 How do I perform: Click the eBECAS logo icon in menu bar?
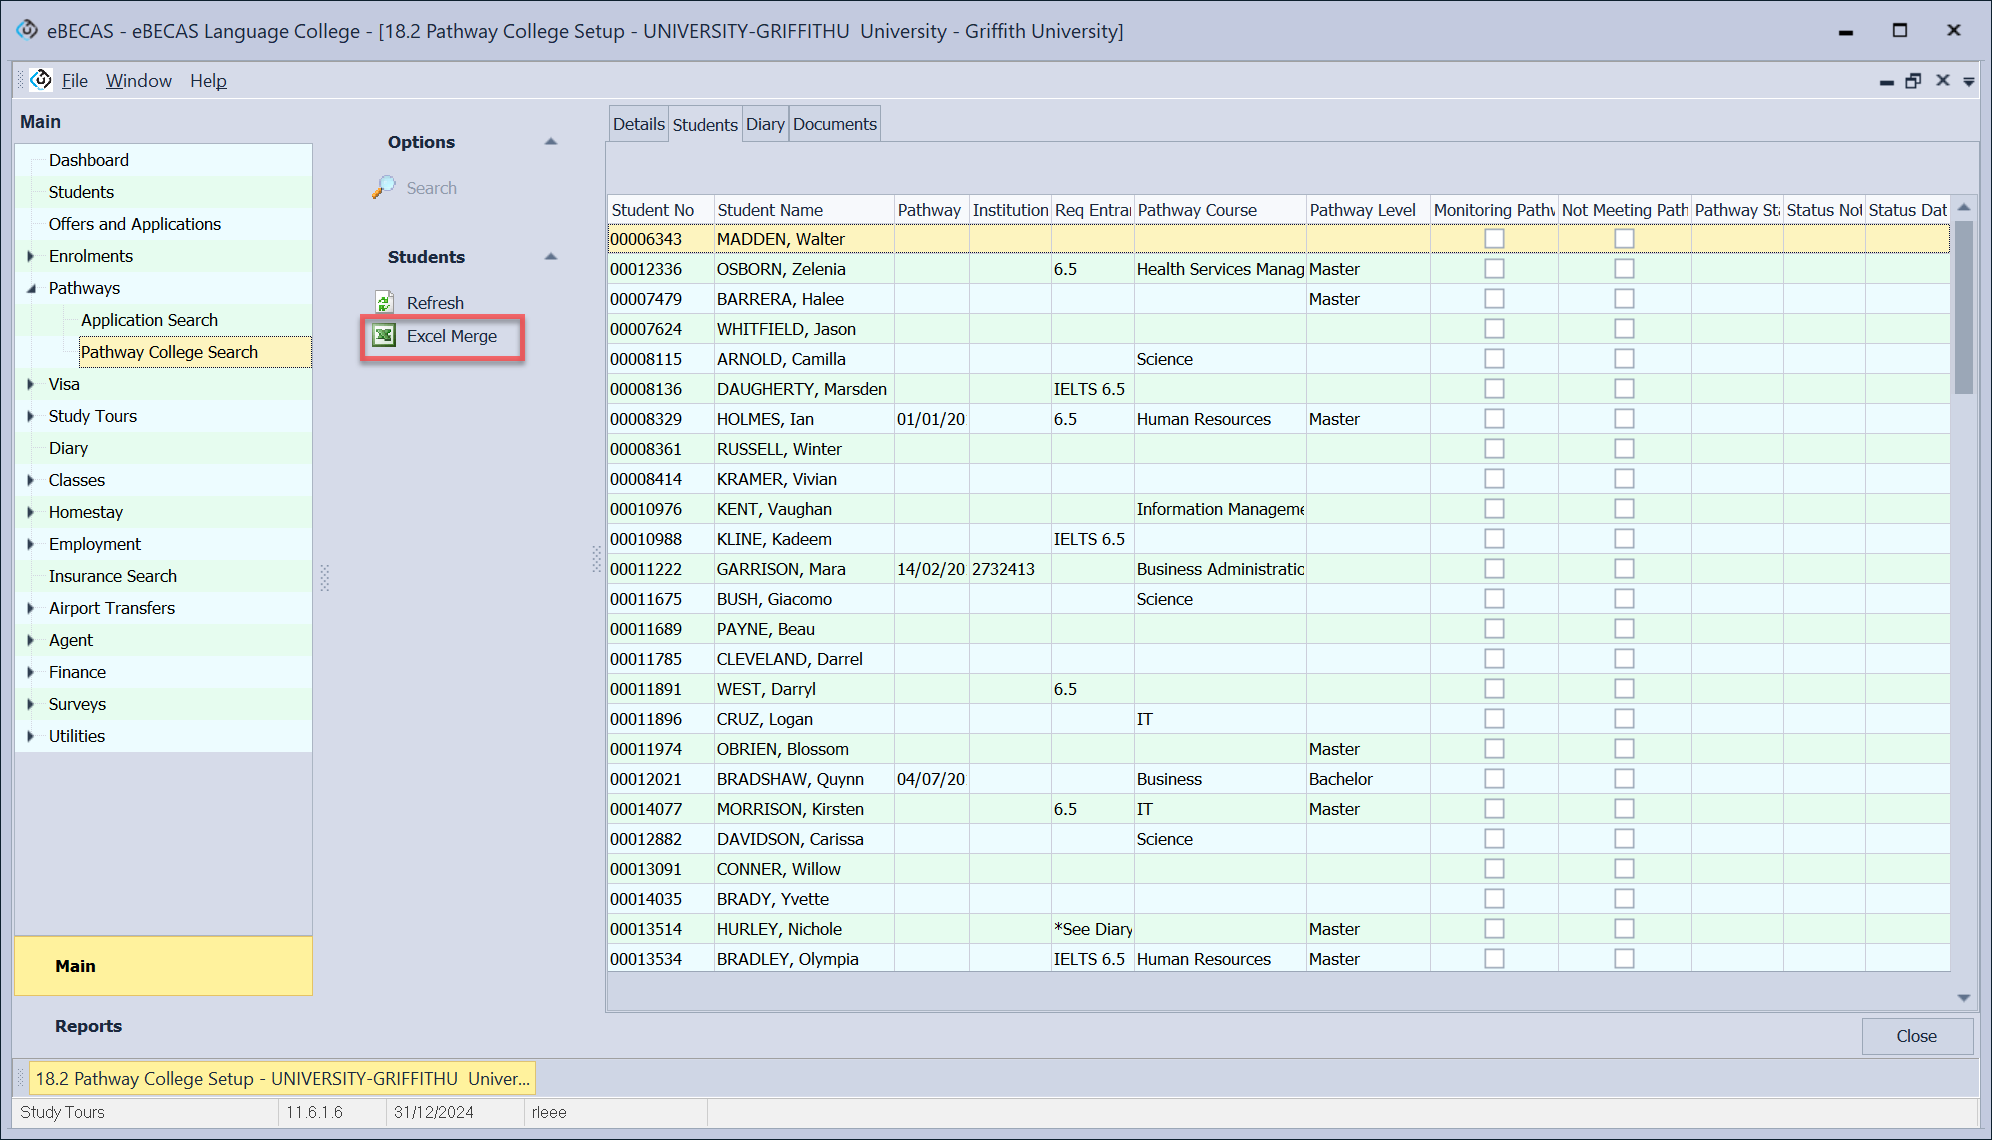[41, 80]
